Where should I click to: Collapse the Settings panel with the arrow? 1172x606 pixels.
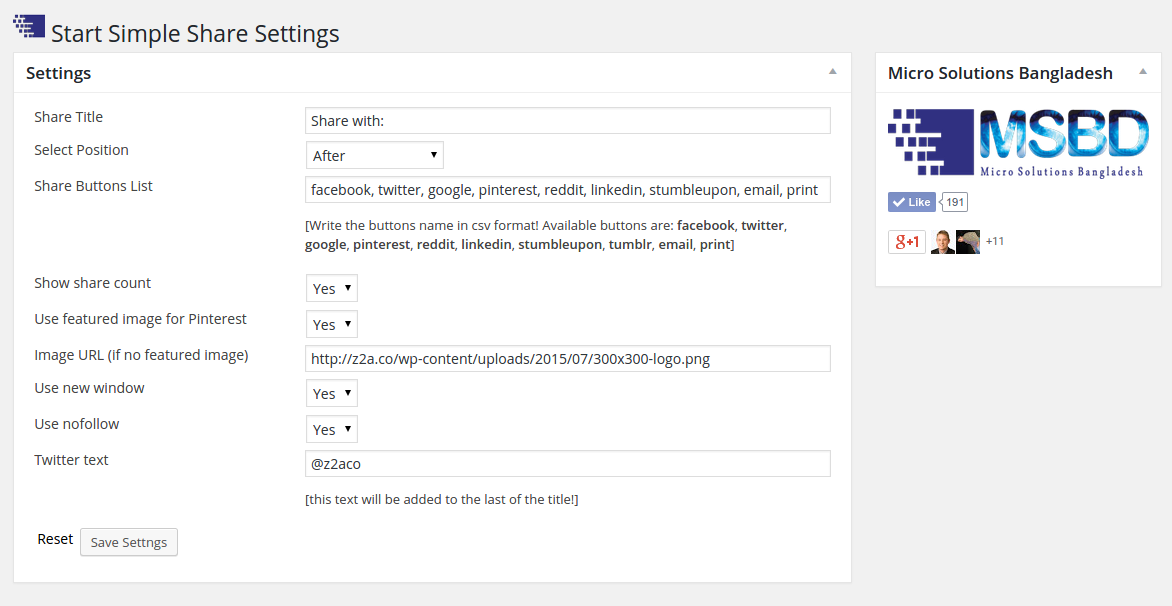point(833,72)
